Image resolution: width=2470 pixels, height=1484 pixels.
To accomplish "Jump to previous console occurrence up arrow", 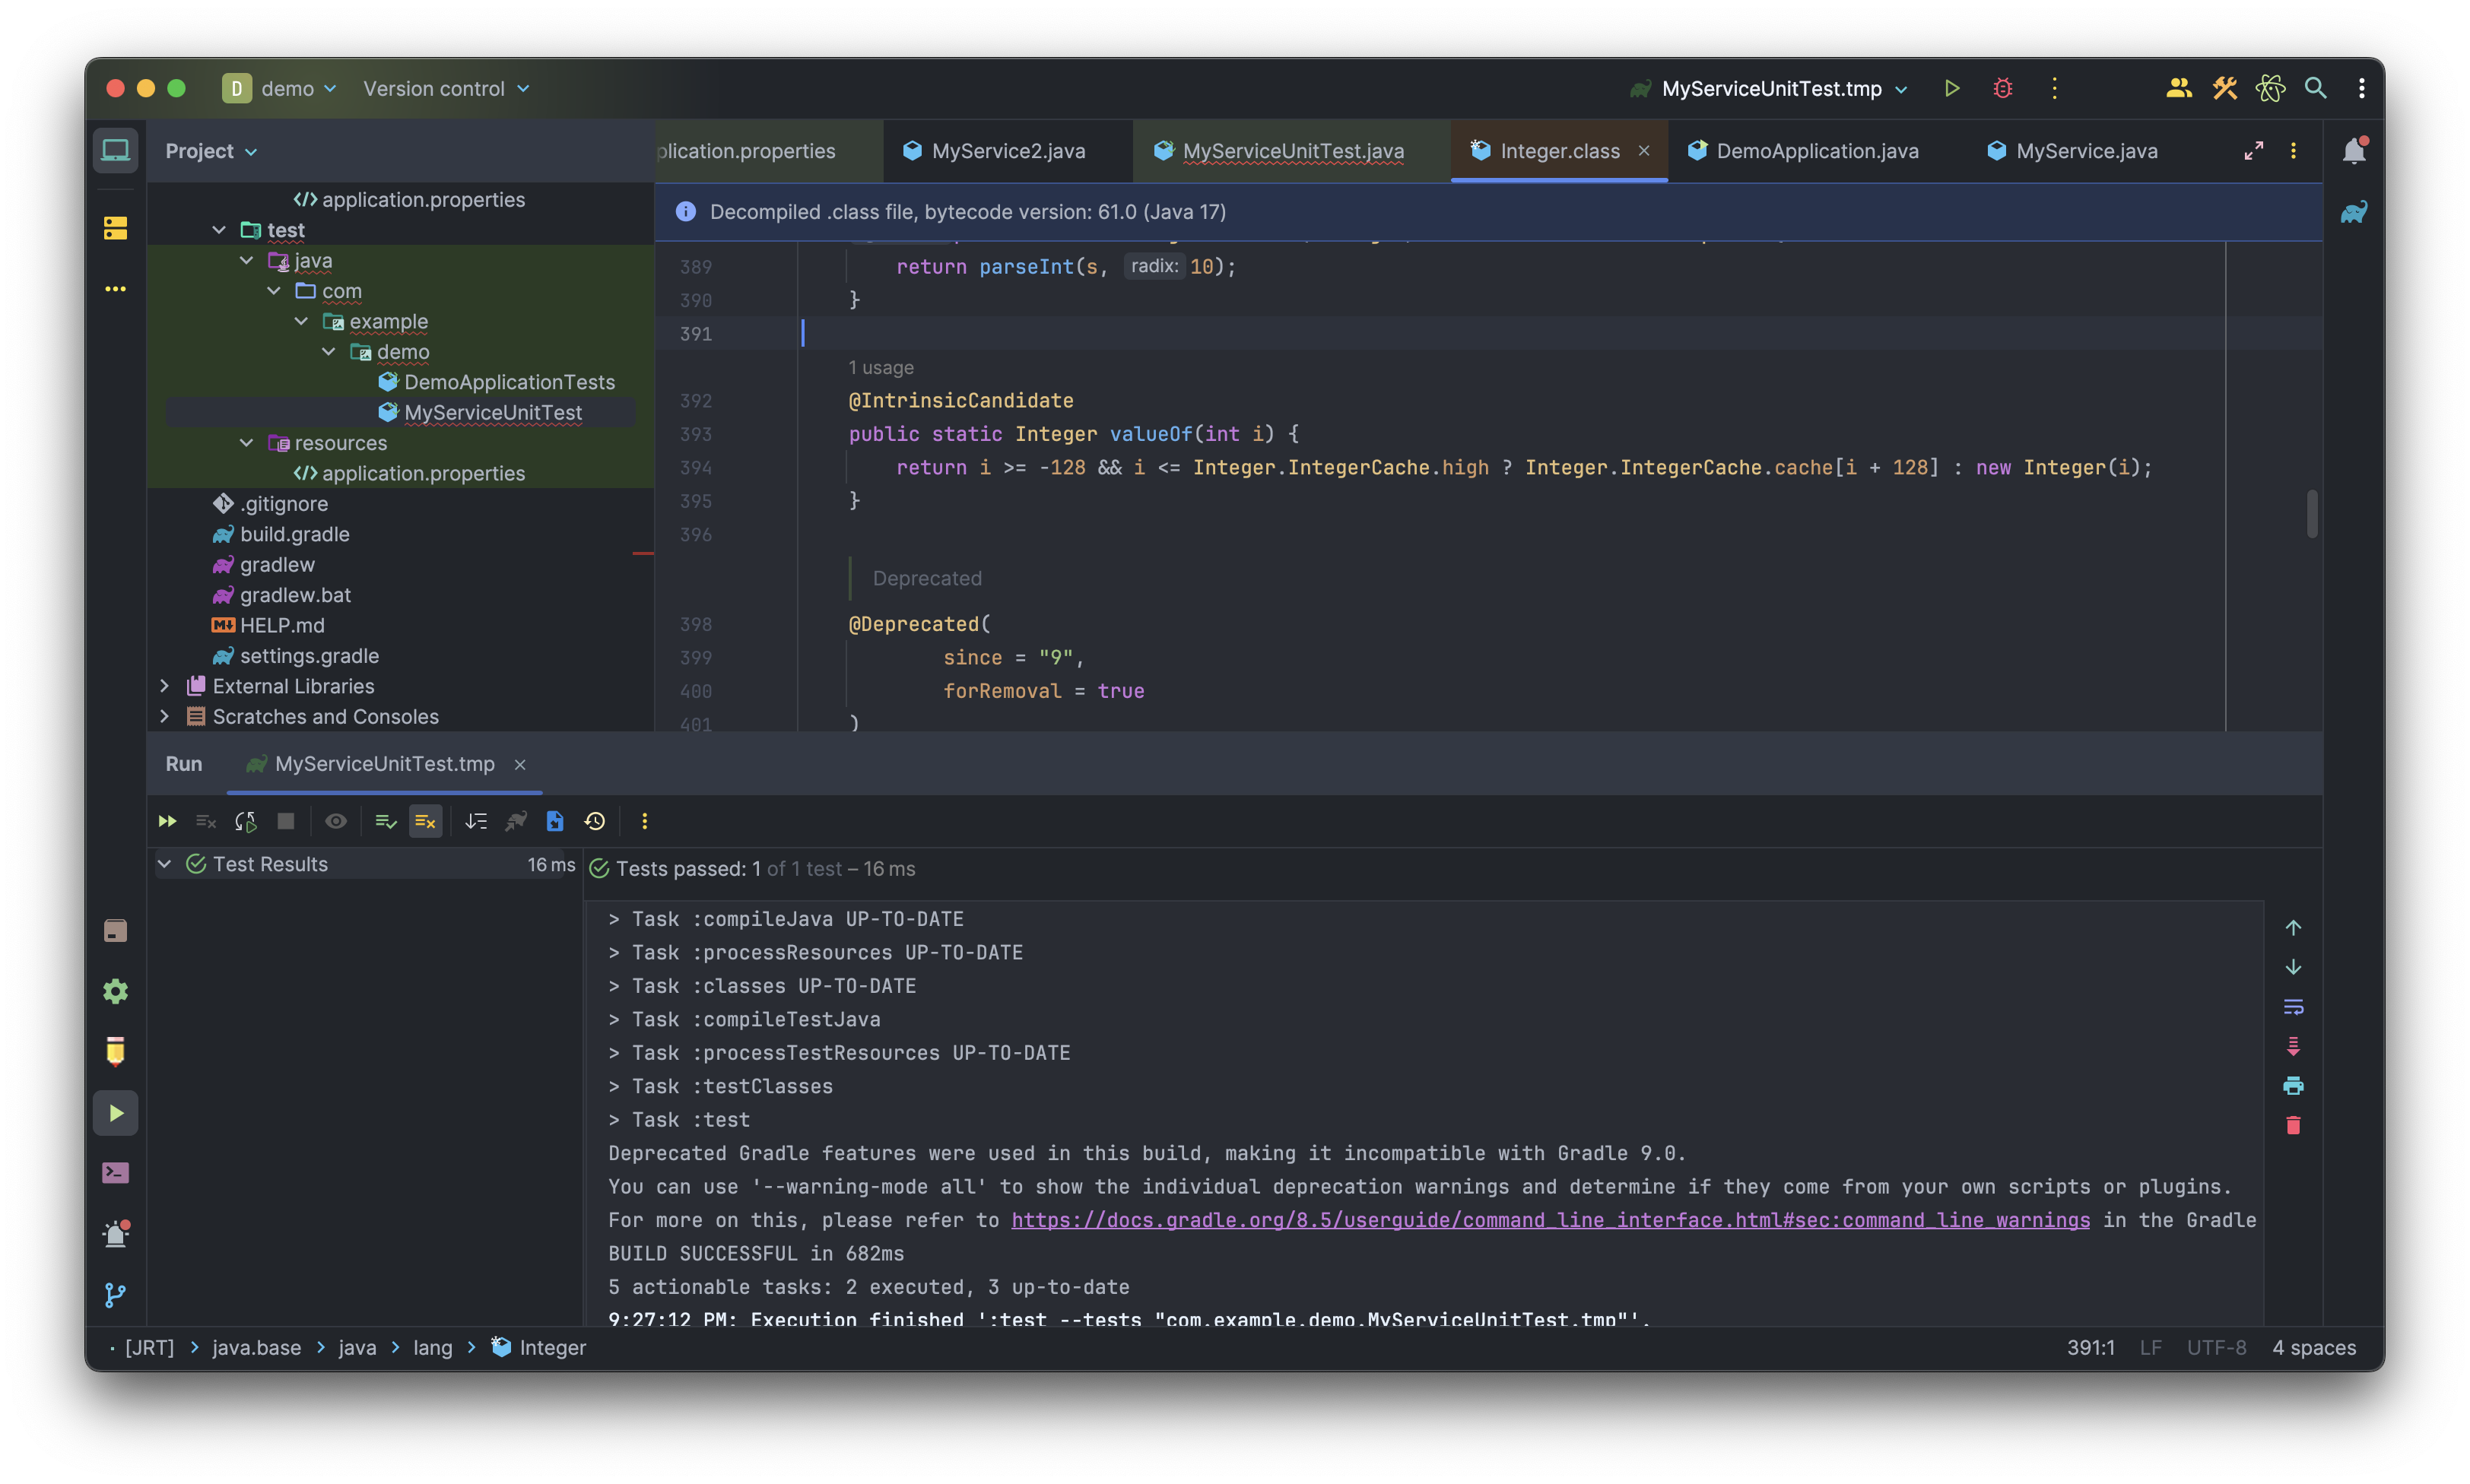I will pyautogui.click(x=2293, y=928).
